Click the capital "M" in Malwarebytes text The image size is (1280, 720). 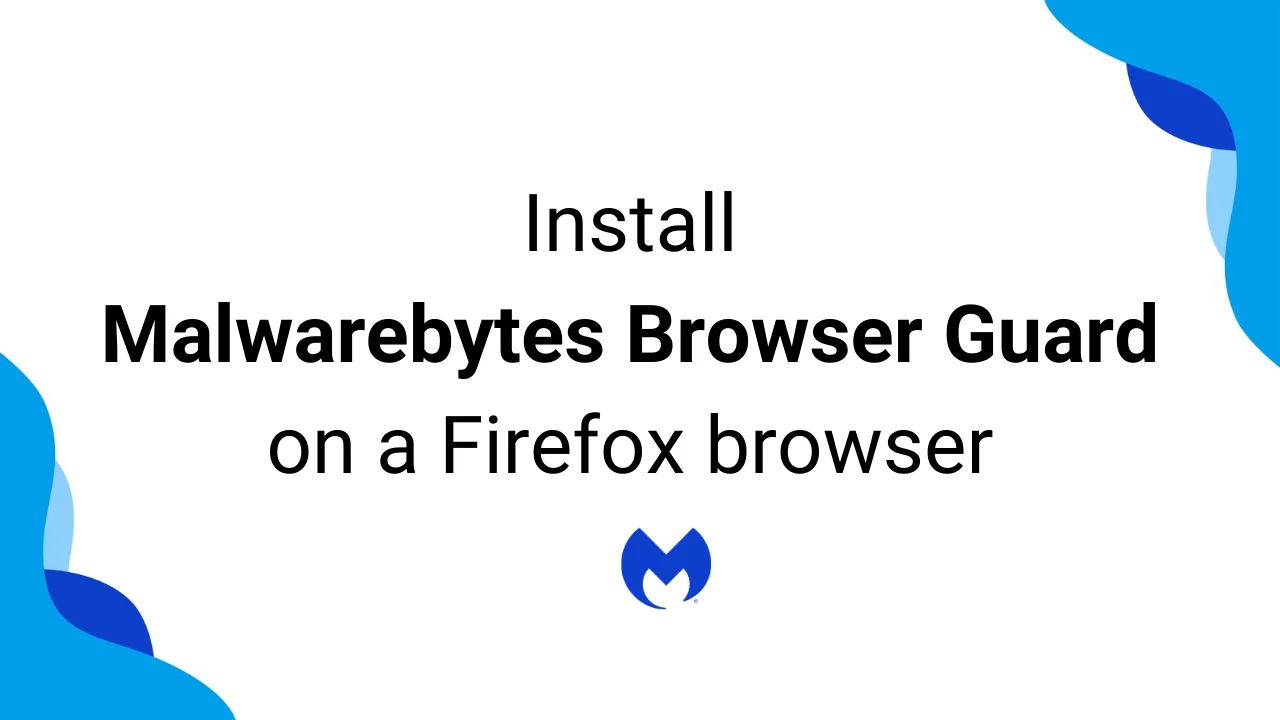point(134,335)
